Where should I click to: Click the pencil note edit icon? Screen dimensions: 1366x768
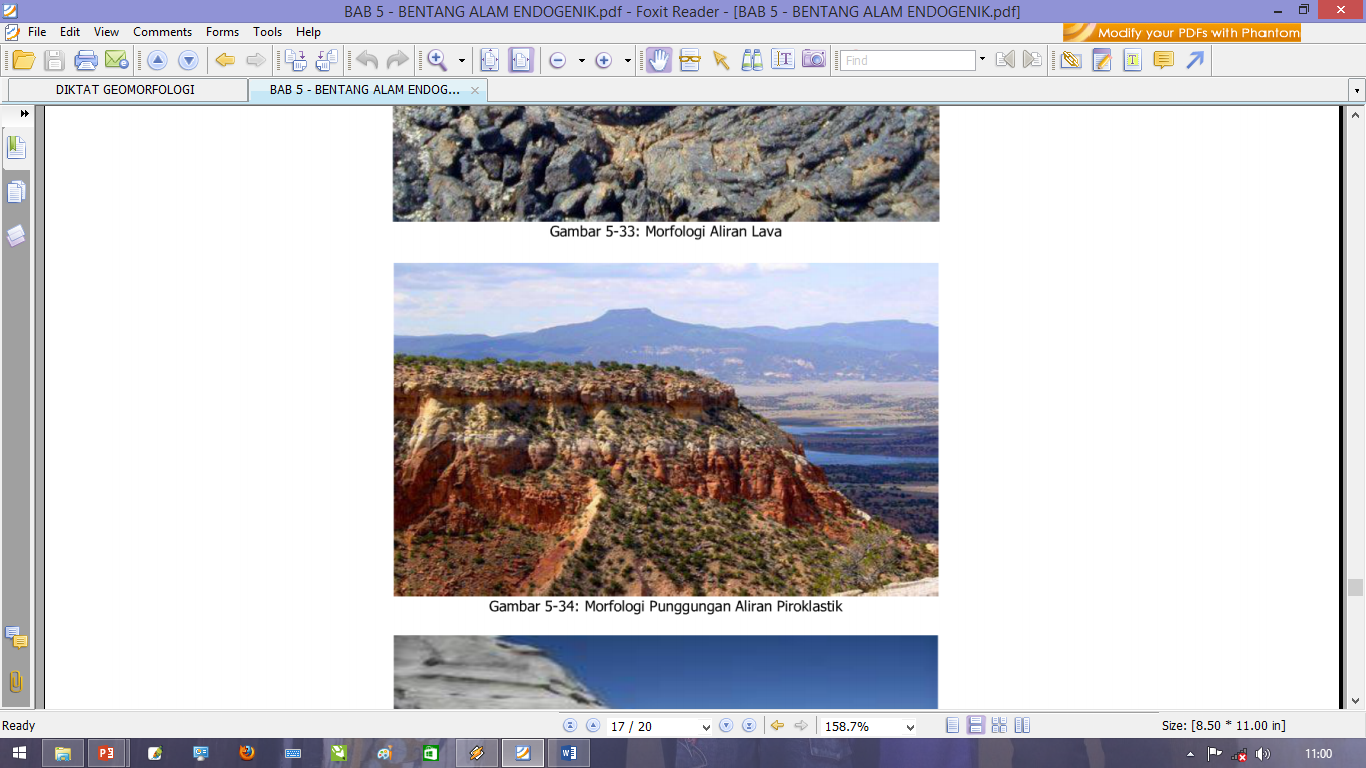(x=1102, y=60)
